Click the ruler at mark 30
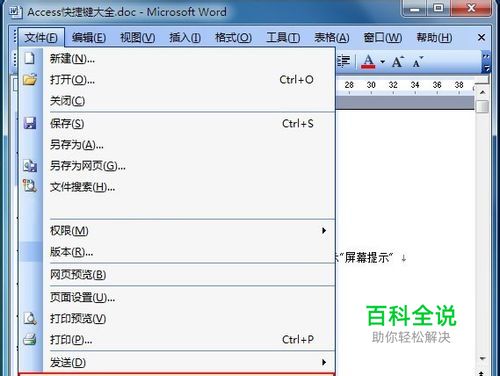The height and width of the screenshot is (376, 500). tap(371, 85)
